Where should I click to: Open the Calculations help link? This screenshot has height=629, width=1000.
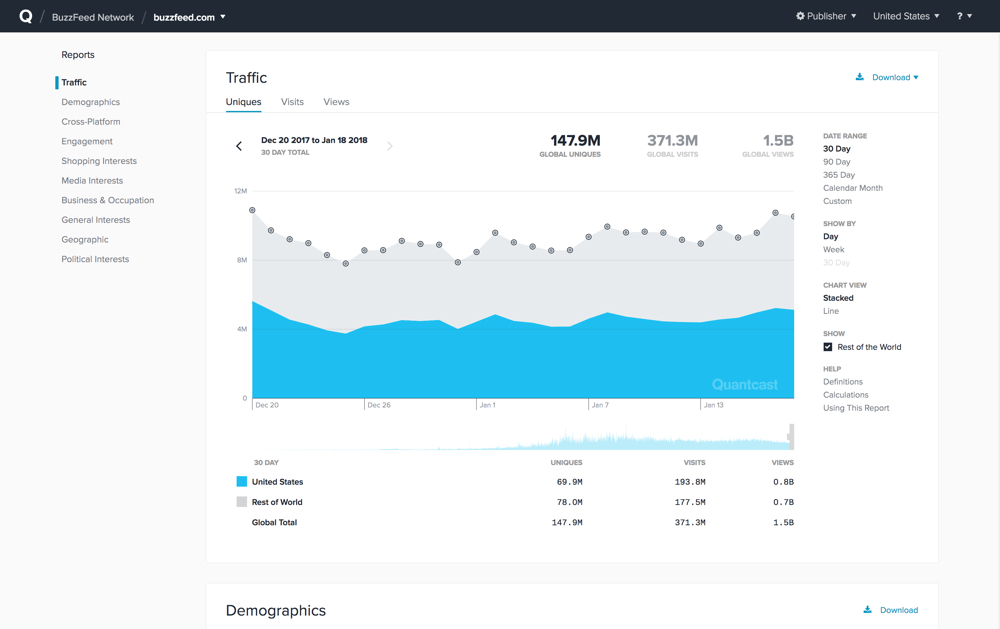[x=846, y=395]
